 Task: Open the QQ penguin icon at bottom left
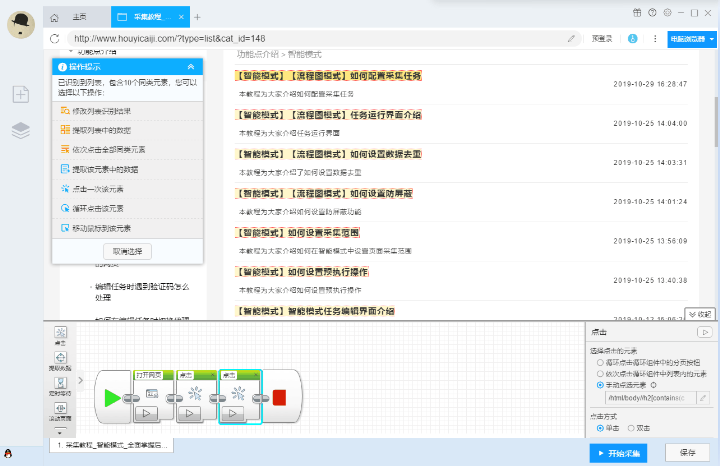point(7,456)
